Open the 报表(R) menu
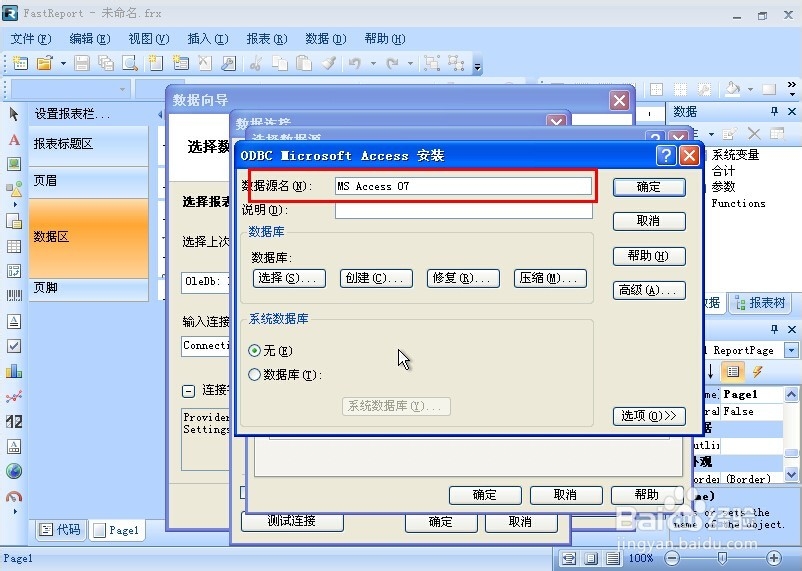The width and height of the screenshot is (802, 571). pyautogui.click(x=266, y=39)
